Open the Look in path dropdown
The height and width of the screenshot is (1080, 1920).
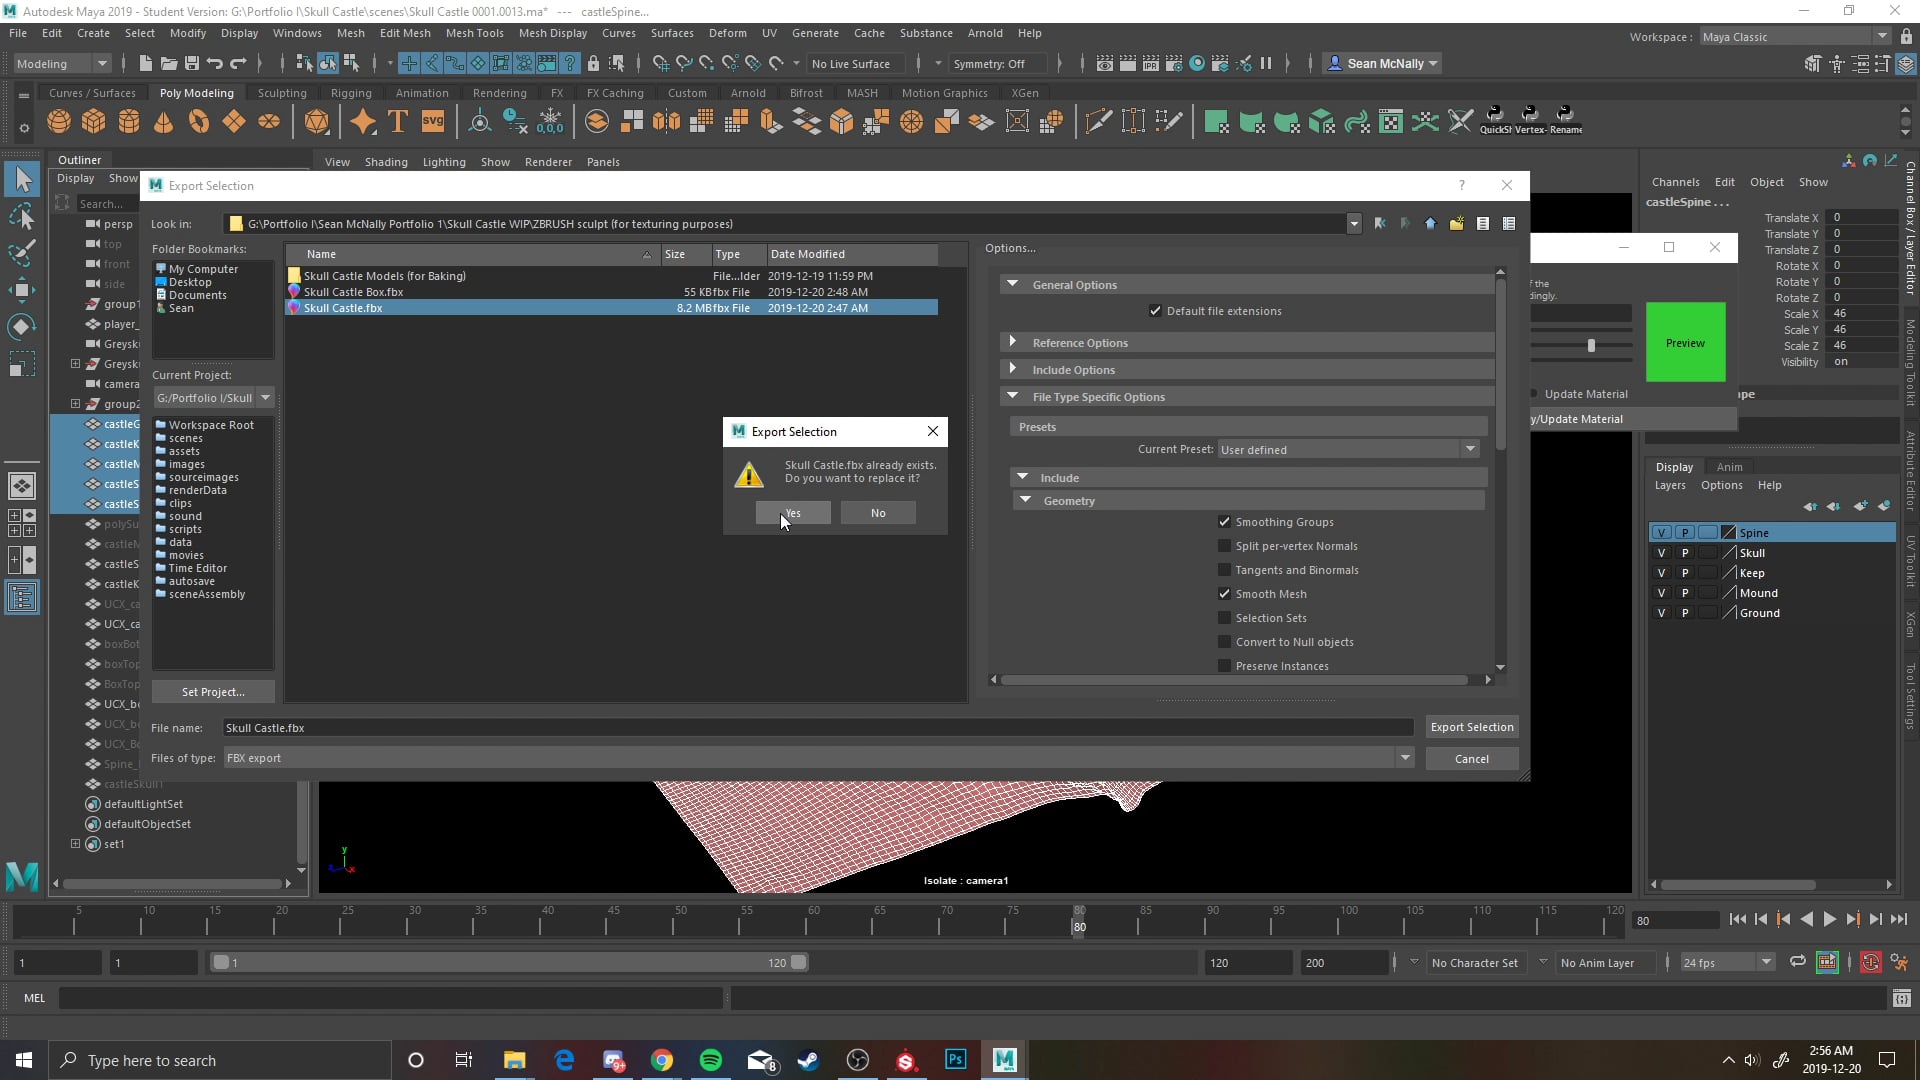point(1353,224)
